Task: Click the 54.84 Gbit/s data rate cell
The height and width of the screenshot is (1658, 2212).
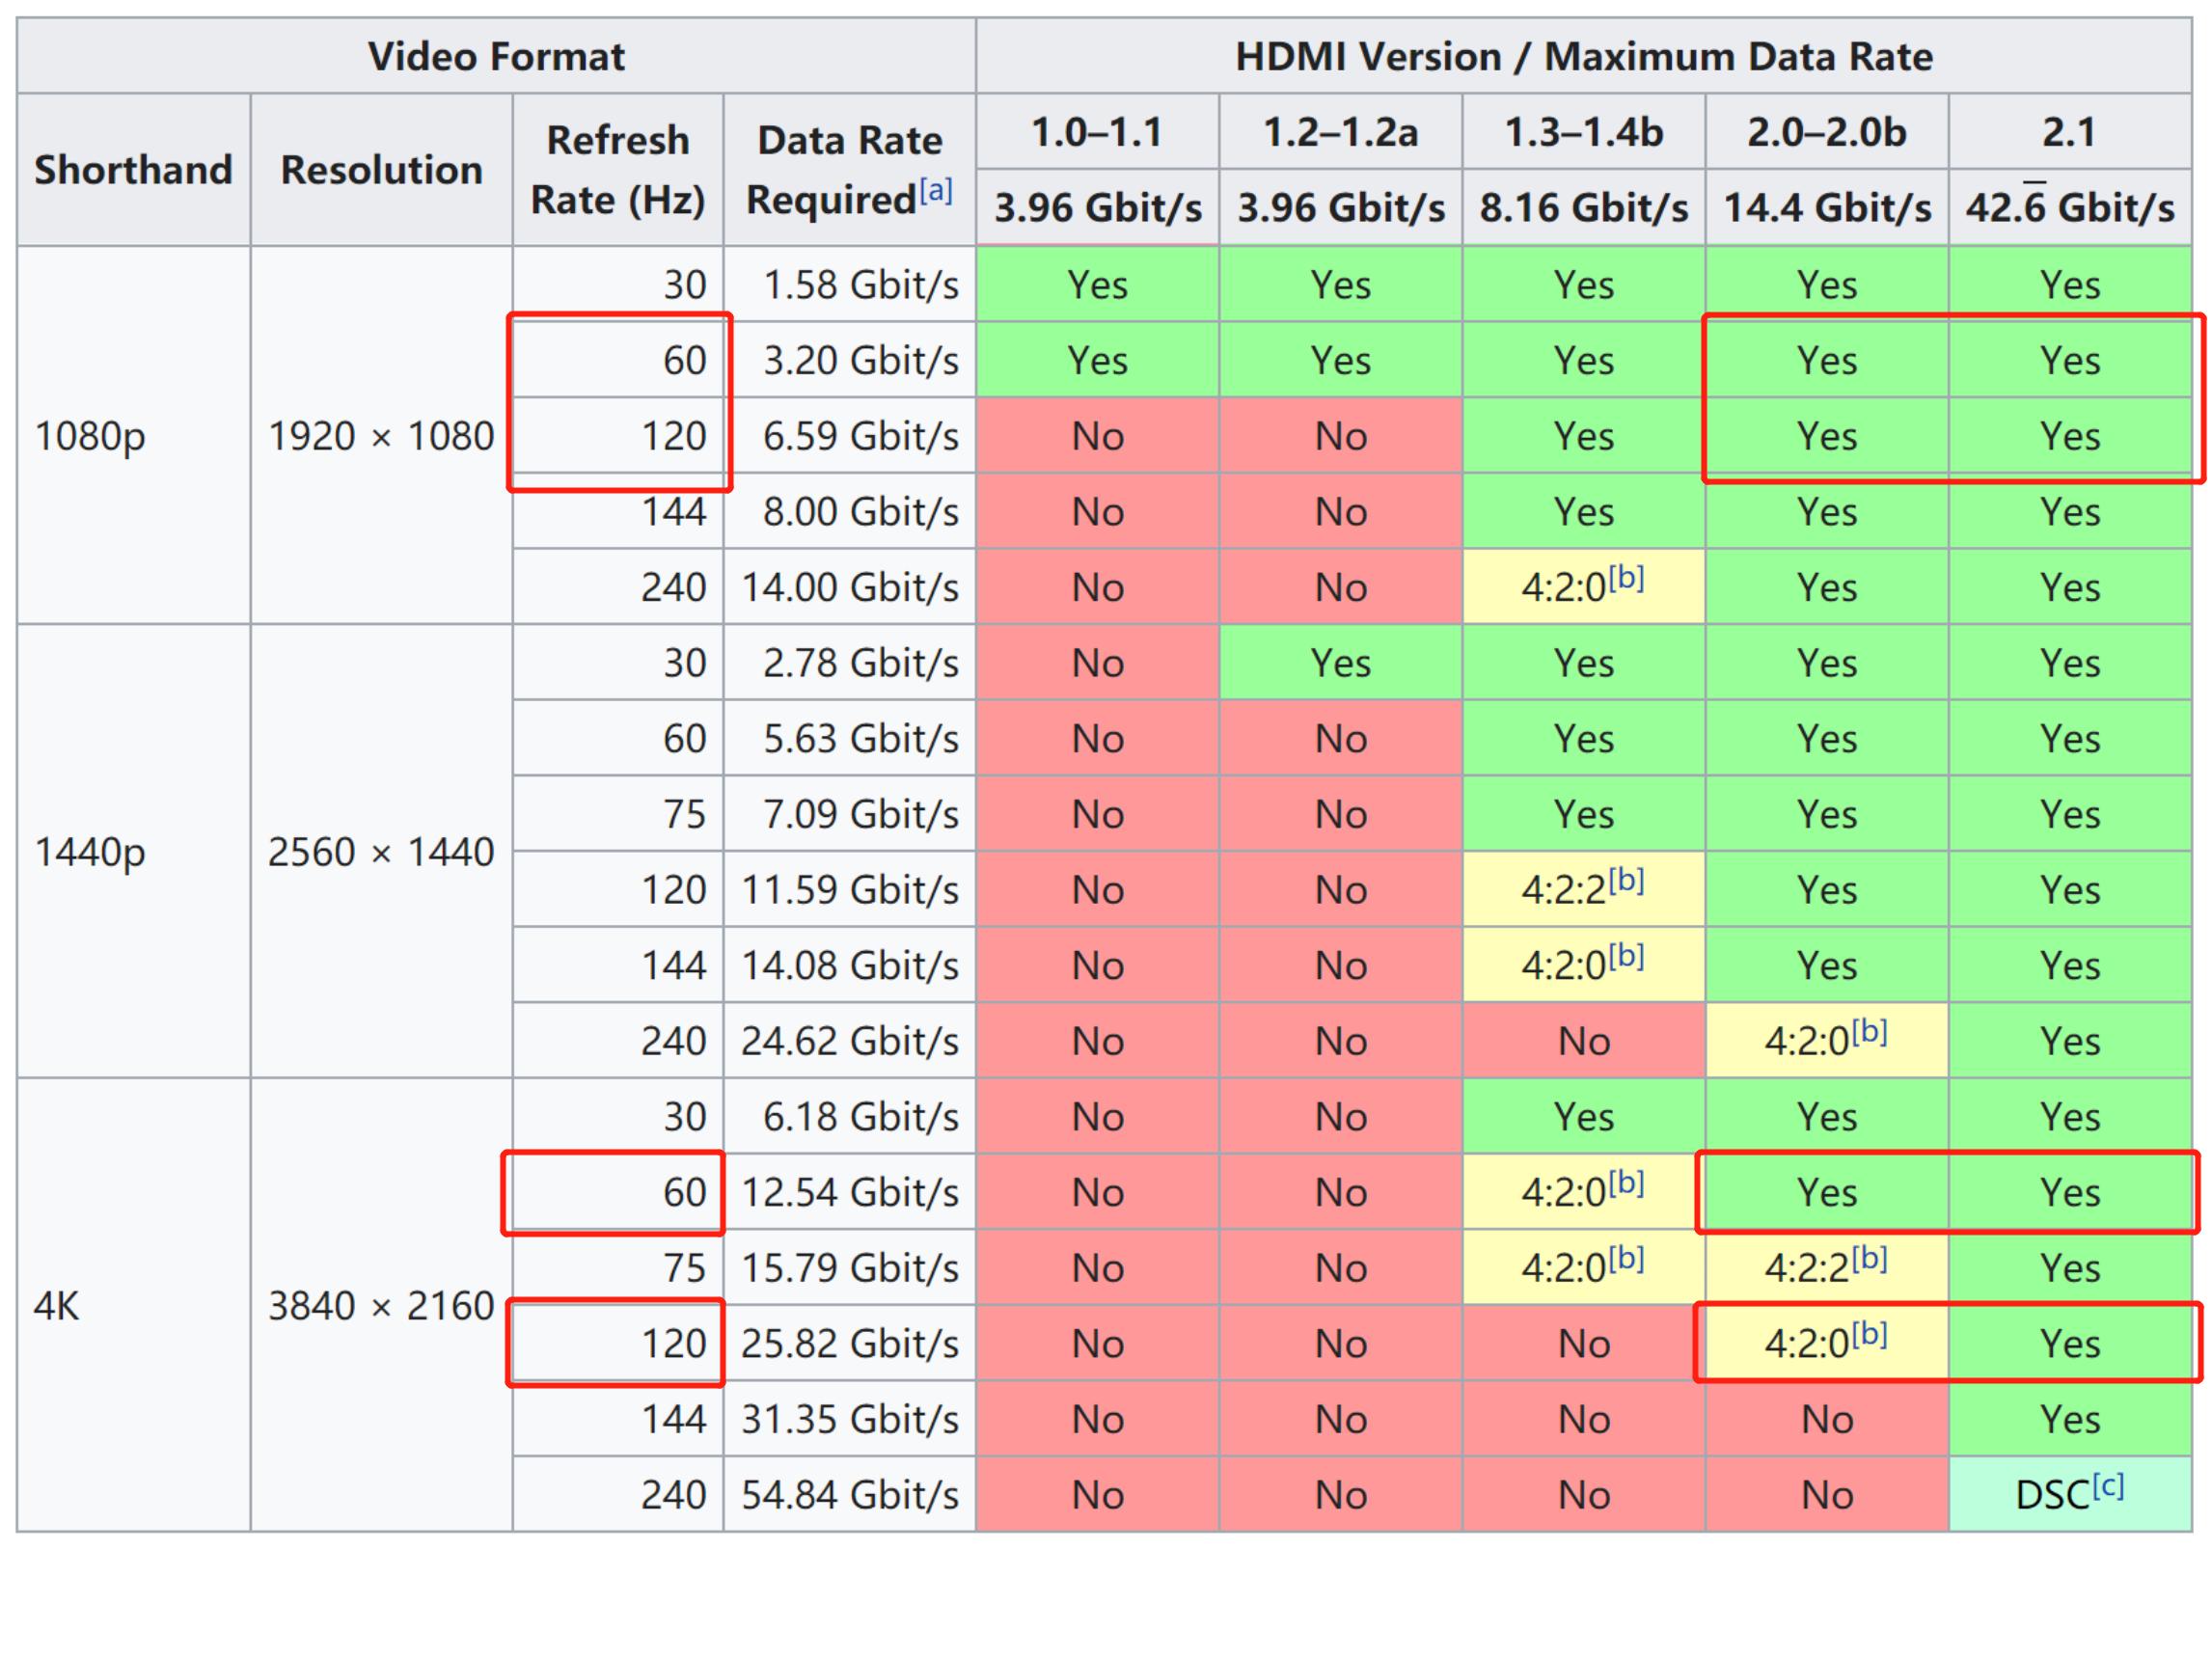Action: 849,1494
